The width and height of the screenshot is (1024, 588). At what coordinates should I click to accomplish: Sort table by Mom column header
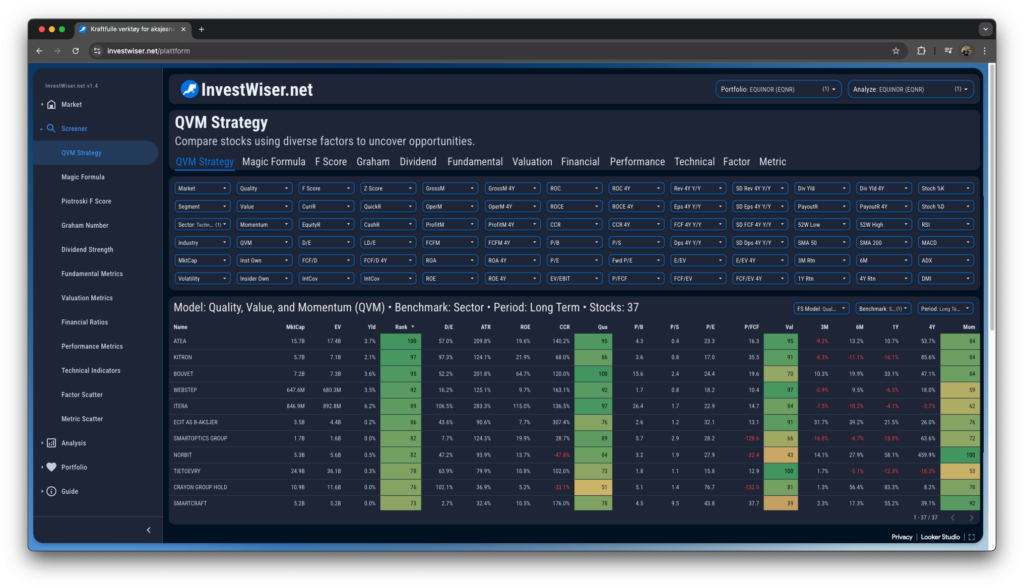968,327
